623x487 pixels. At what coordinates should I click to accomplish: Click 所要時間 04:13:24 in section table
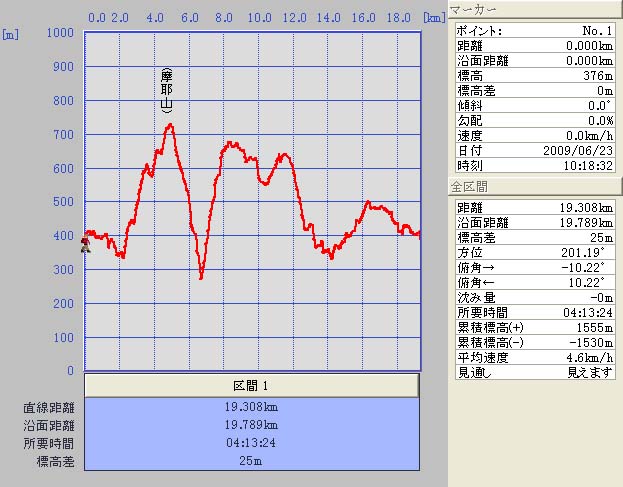[x=251, y=443]
